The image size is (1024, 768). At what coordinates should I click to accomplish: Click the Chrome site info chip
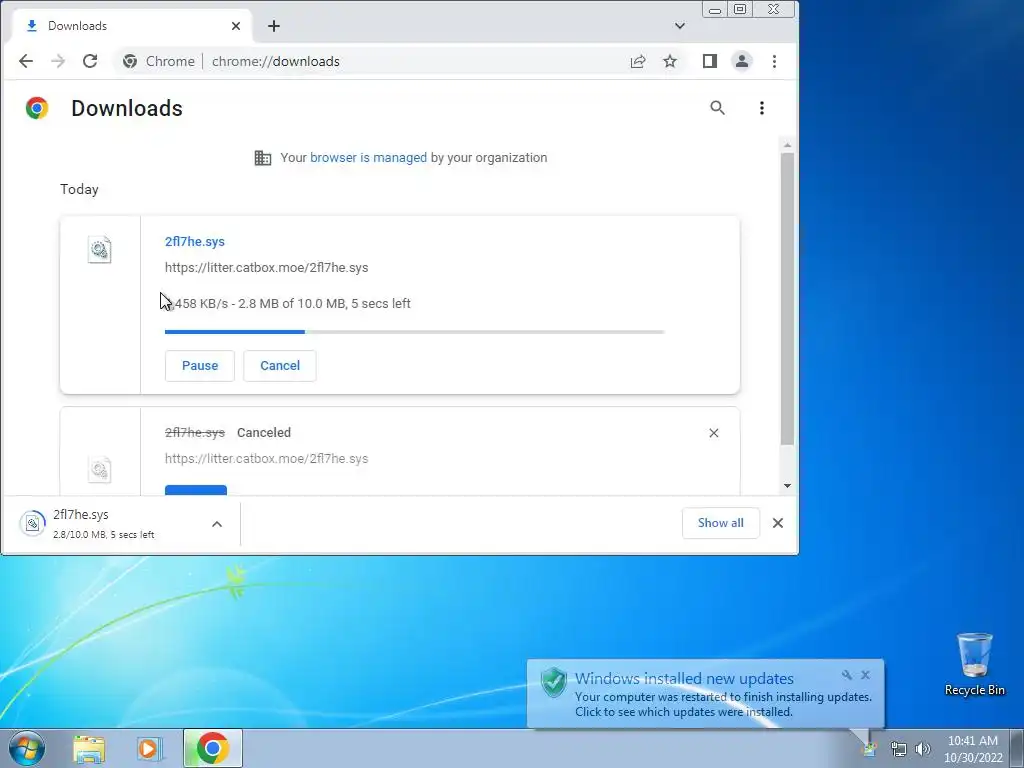point(159,61)
